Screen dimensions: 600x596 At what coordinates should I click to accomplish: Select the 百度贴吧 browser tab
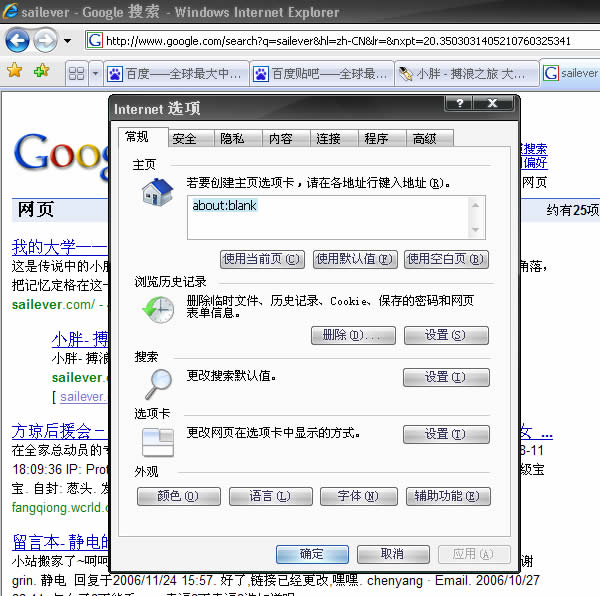(x=319, y=74)
